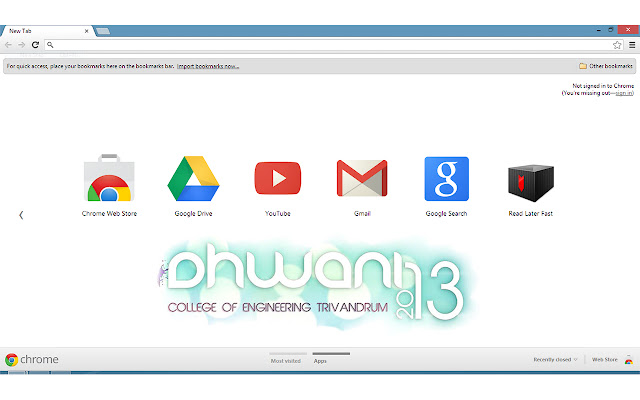The height and width of the screenshot is (400, 640).
Task: Click the forward navigation arrow
Action: pyautogui.click(x=22, y=45)
